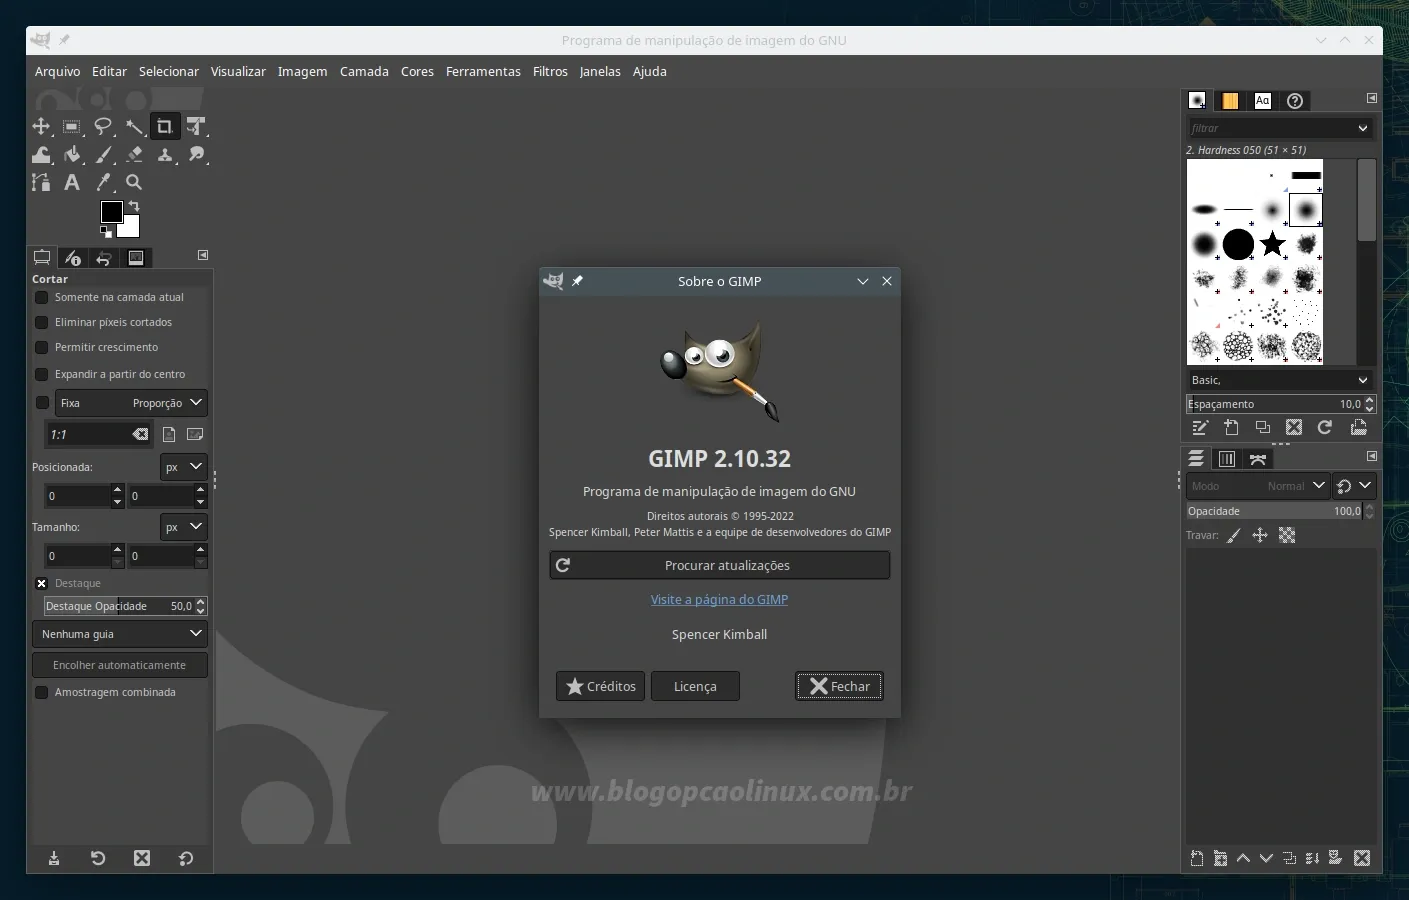Image resolution: width=1409 pixels, height=900 pixels.
Task: Select the Text tool
Action: 72,182
